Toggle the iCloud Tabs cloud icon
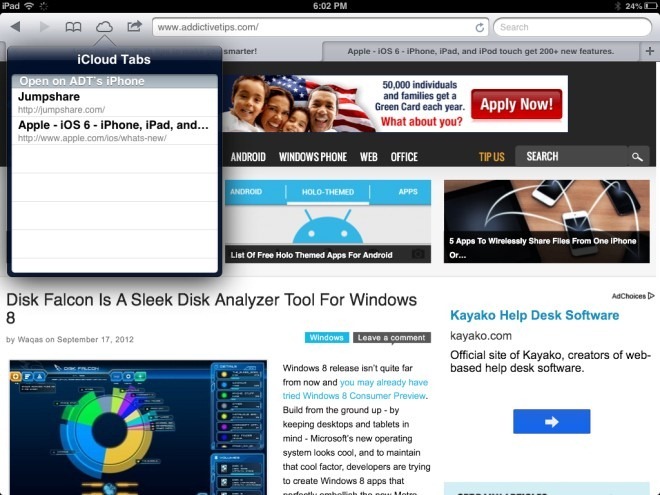The height and width of the screenshot is (495, 660). (x=104, y=27)
